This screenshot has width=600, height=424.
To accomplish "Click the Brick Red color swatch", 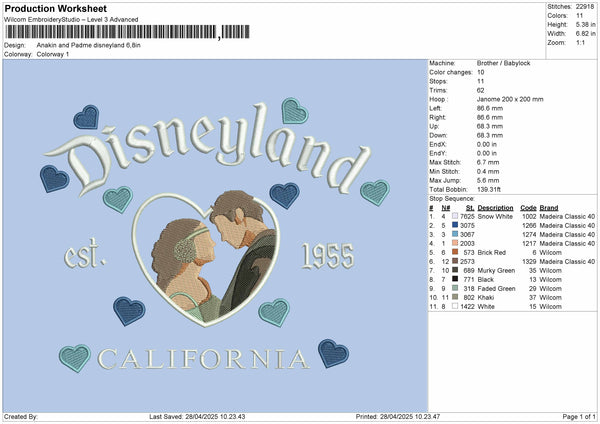I will [455, 253].
